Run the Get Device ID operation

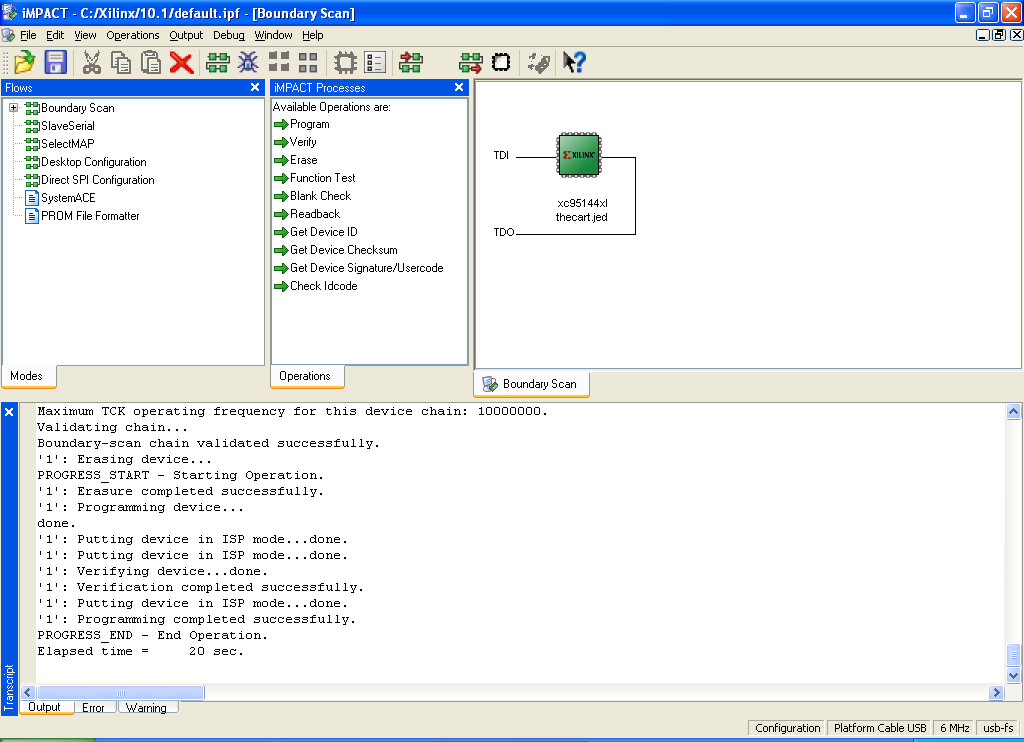(323, 232)
